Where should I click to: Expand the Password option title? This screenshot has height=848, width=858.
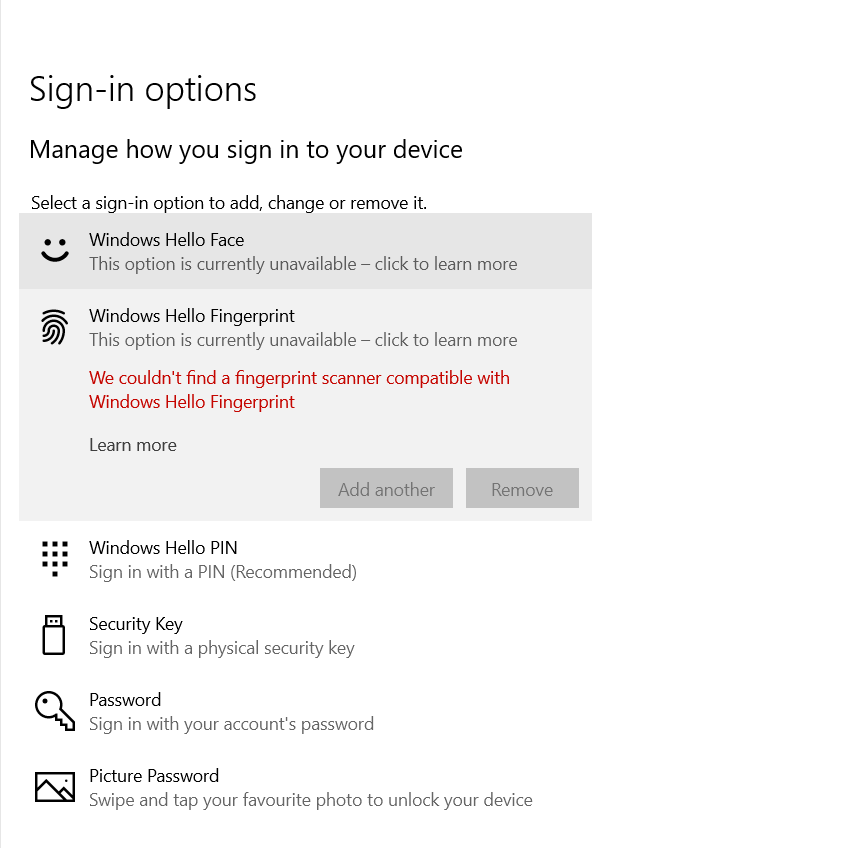tap(125, 700)
